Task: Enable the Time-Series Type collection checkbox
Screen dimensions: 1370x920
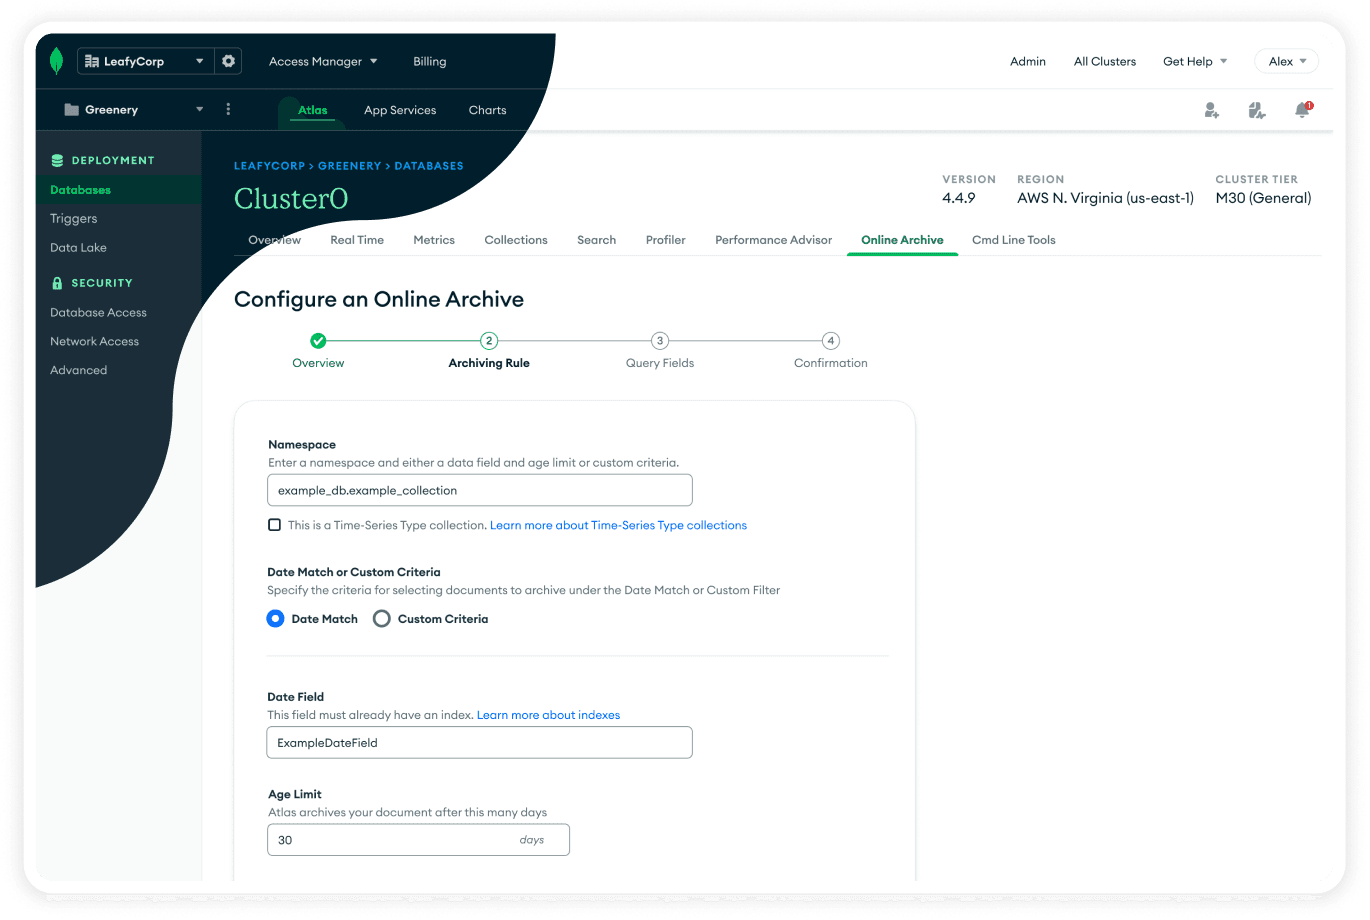Action: point(274,525)
